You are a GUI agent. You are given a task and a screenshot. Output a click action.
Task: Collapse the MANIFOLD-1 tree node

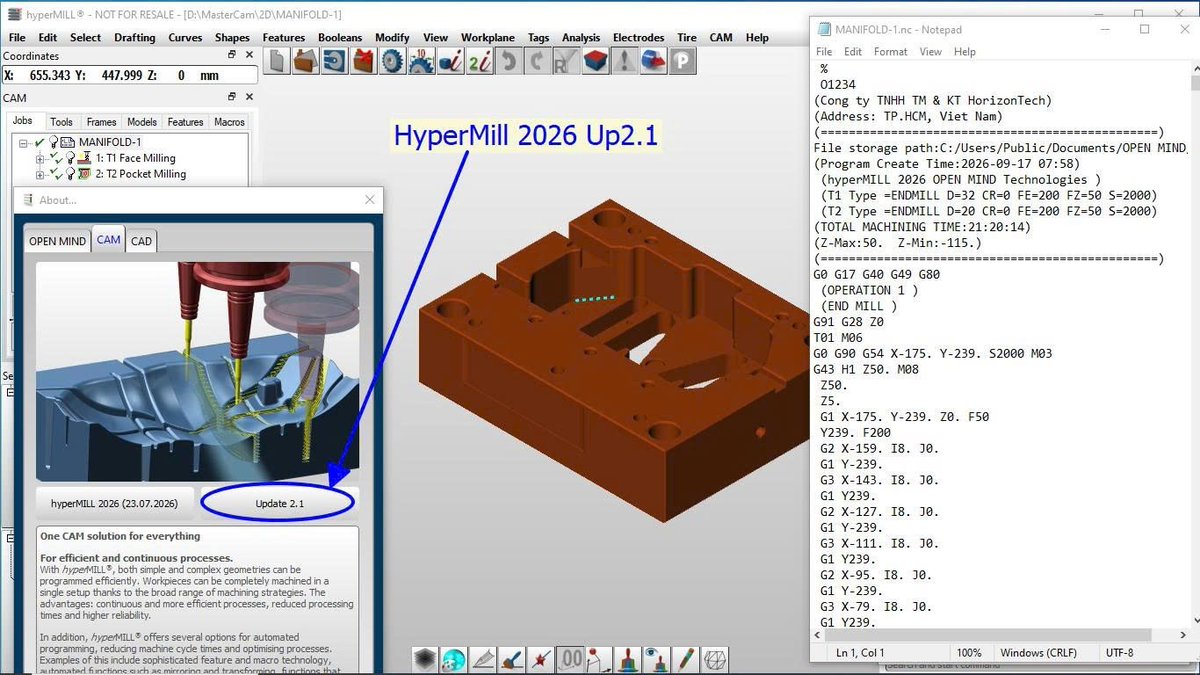pyautogui.click(x=23, y=143)
